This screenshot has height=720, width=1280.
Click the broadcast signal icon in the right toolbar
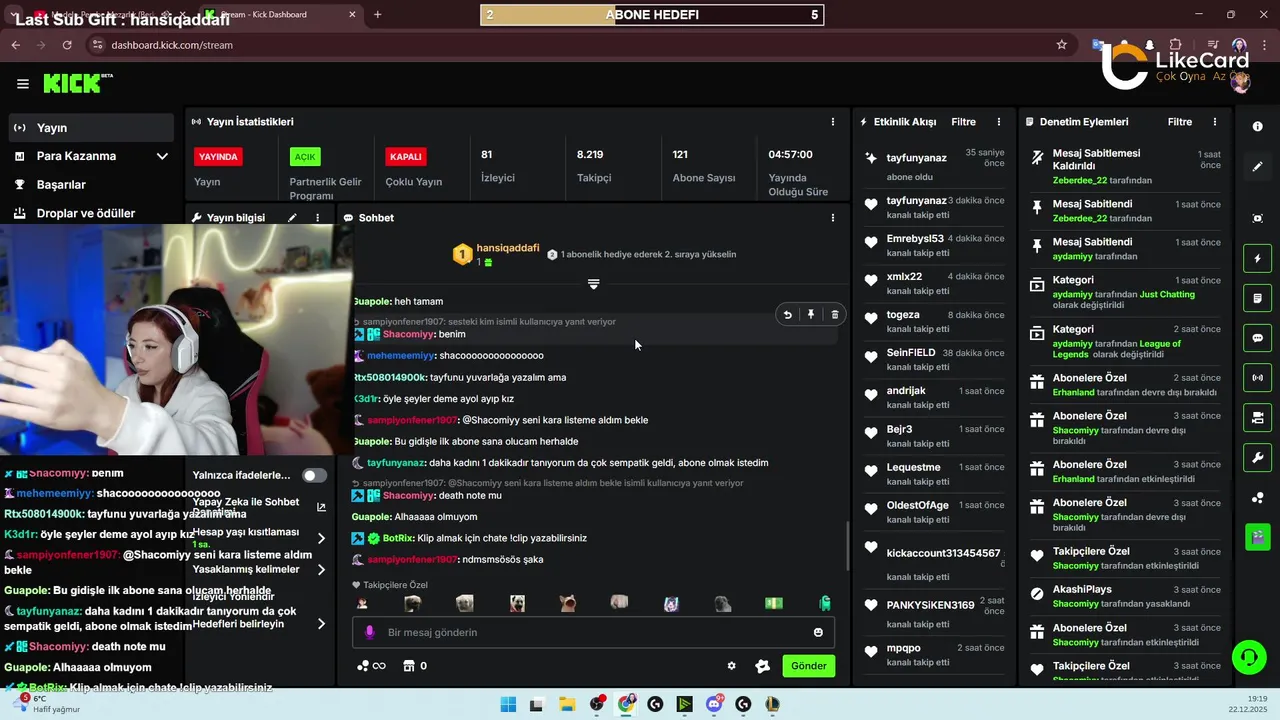(1257, 378)
